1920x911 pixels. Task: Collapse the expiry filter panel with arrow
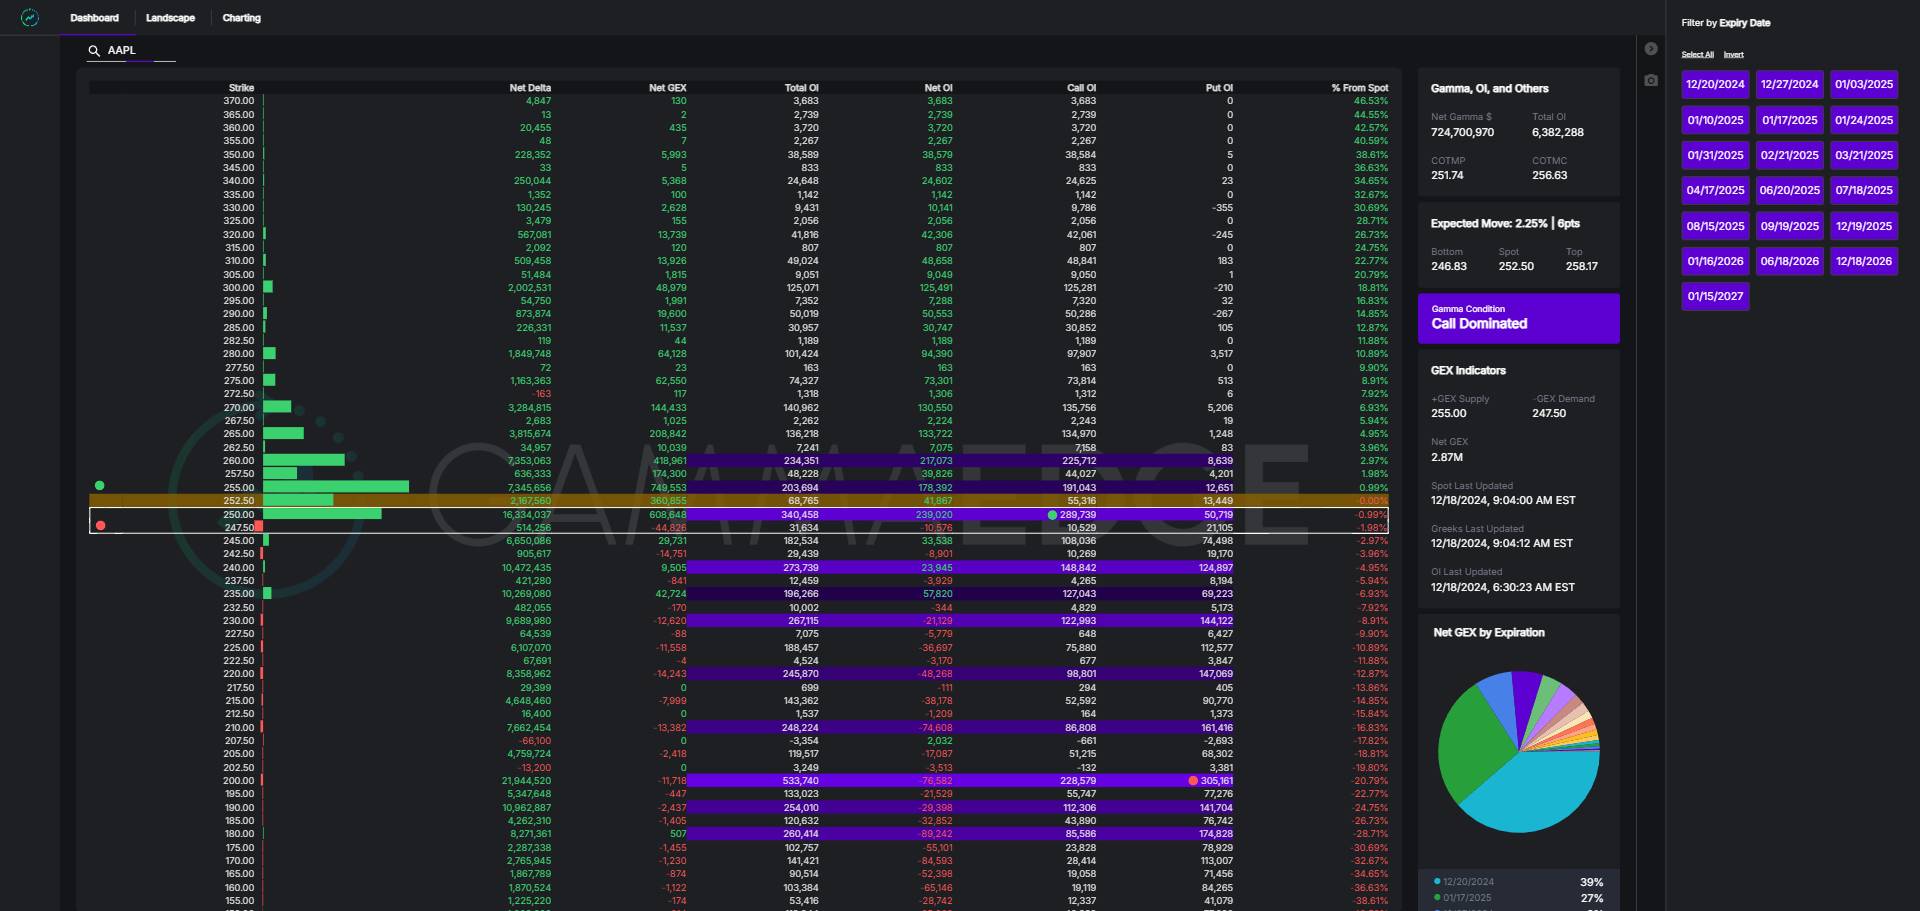(x=1651, y=49)
